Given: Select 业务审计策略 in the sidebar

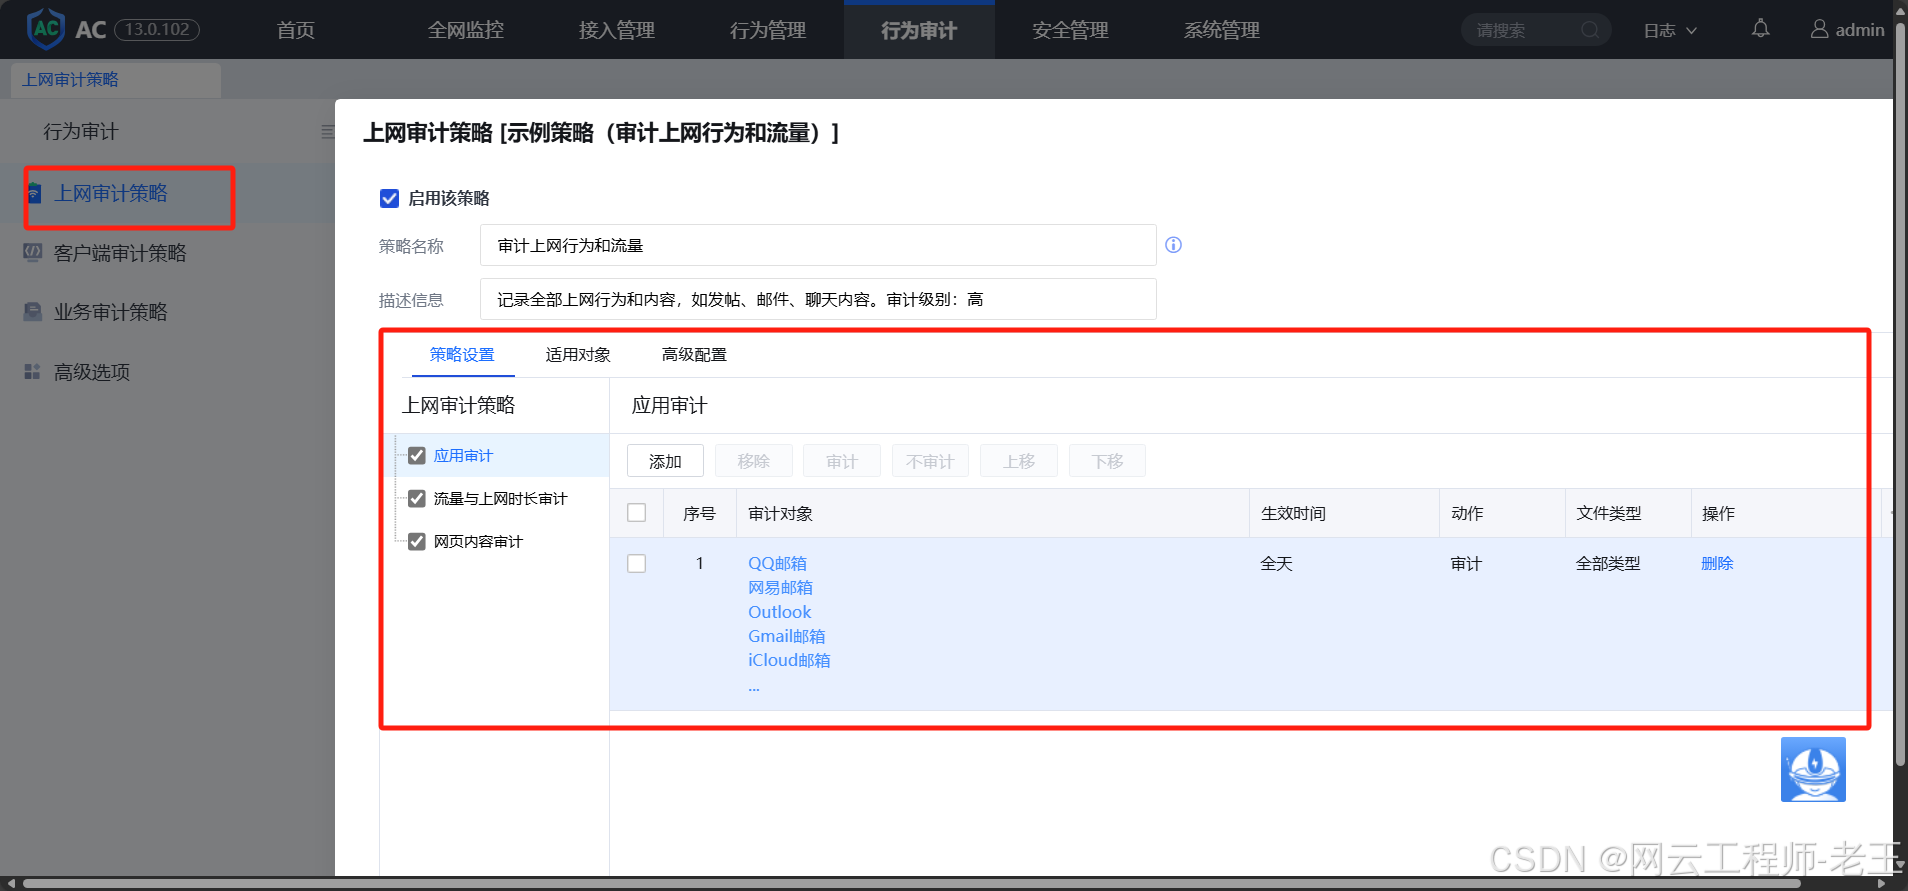Looking at the screenshot, I should pyautogui.click(x=110, y=312).
